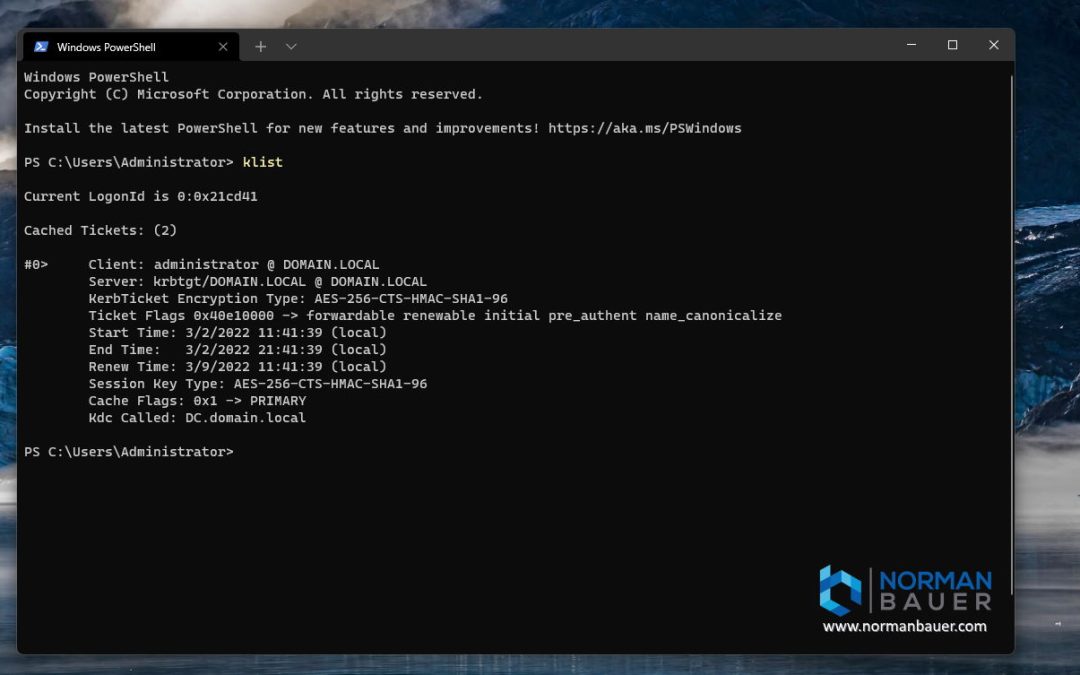The height and width of the screenshot is (675, 1080).
Task: Click the 'Current LogonId is 0:0x21cd41' line
Action: click(x=141, y=196)
